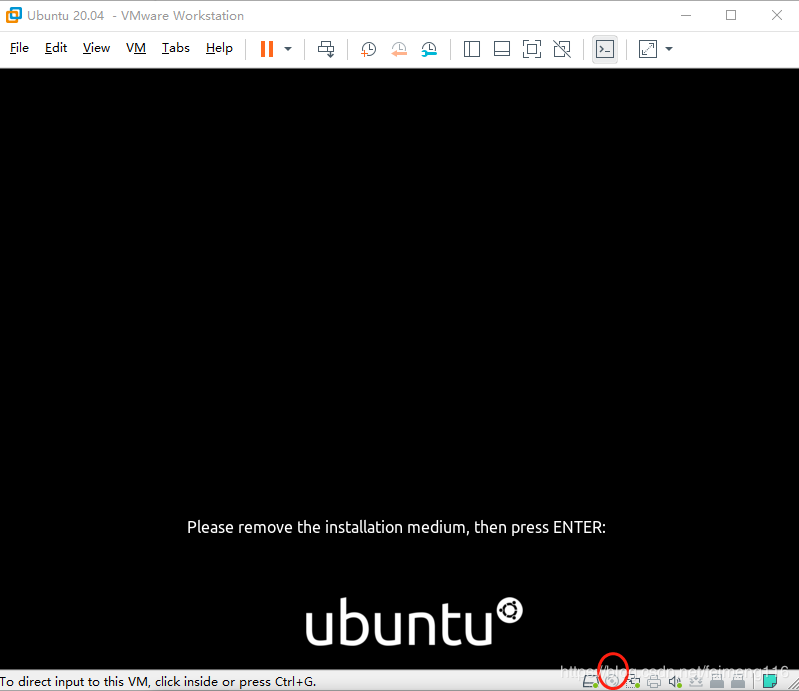Open the power options dropdown arrow beside pause
Screen dimensions: 799x691
coord(288,49)
